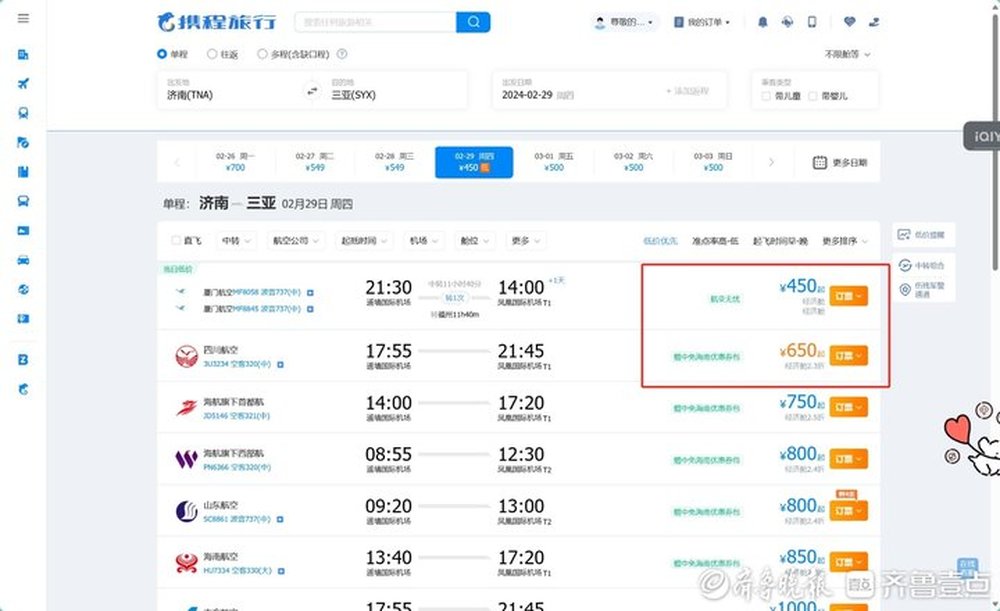The image size is (1000, 611).
Task: Open the bus icon in sidebar
Action: point(23,201)
